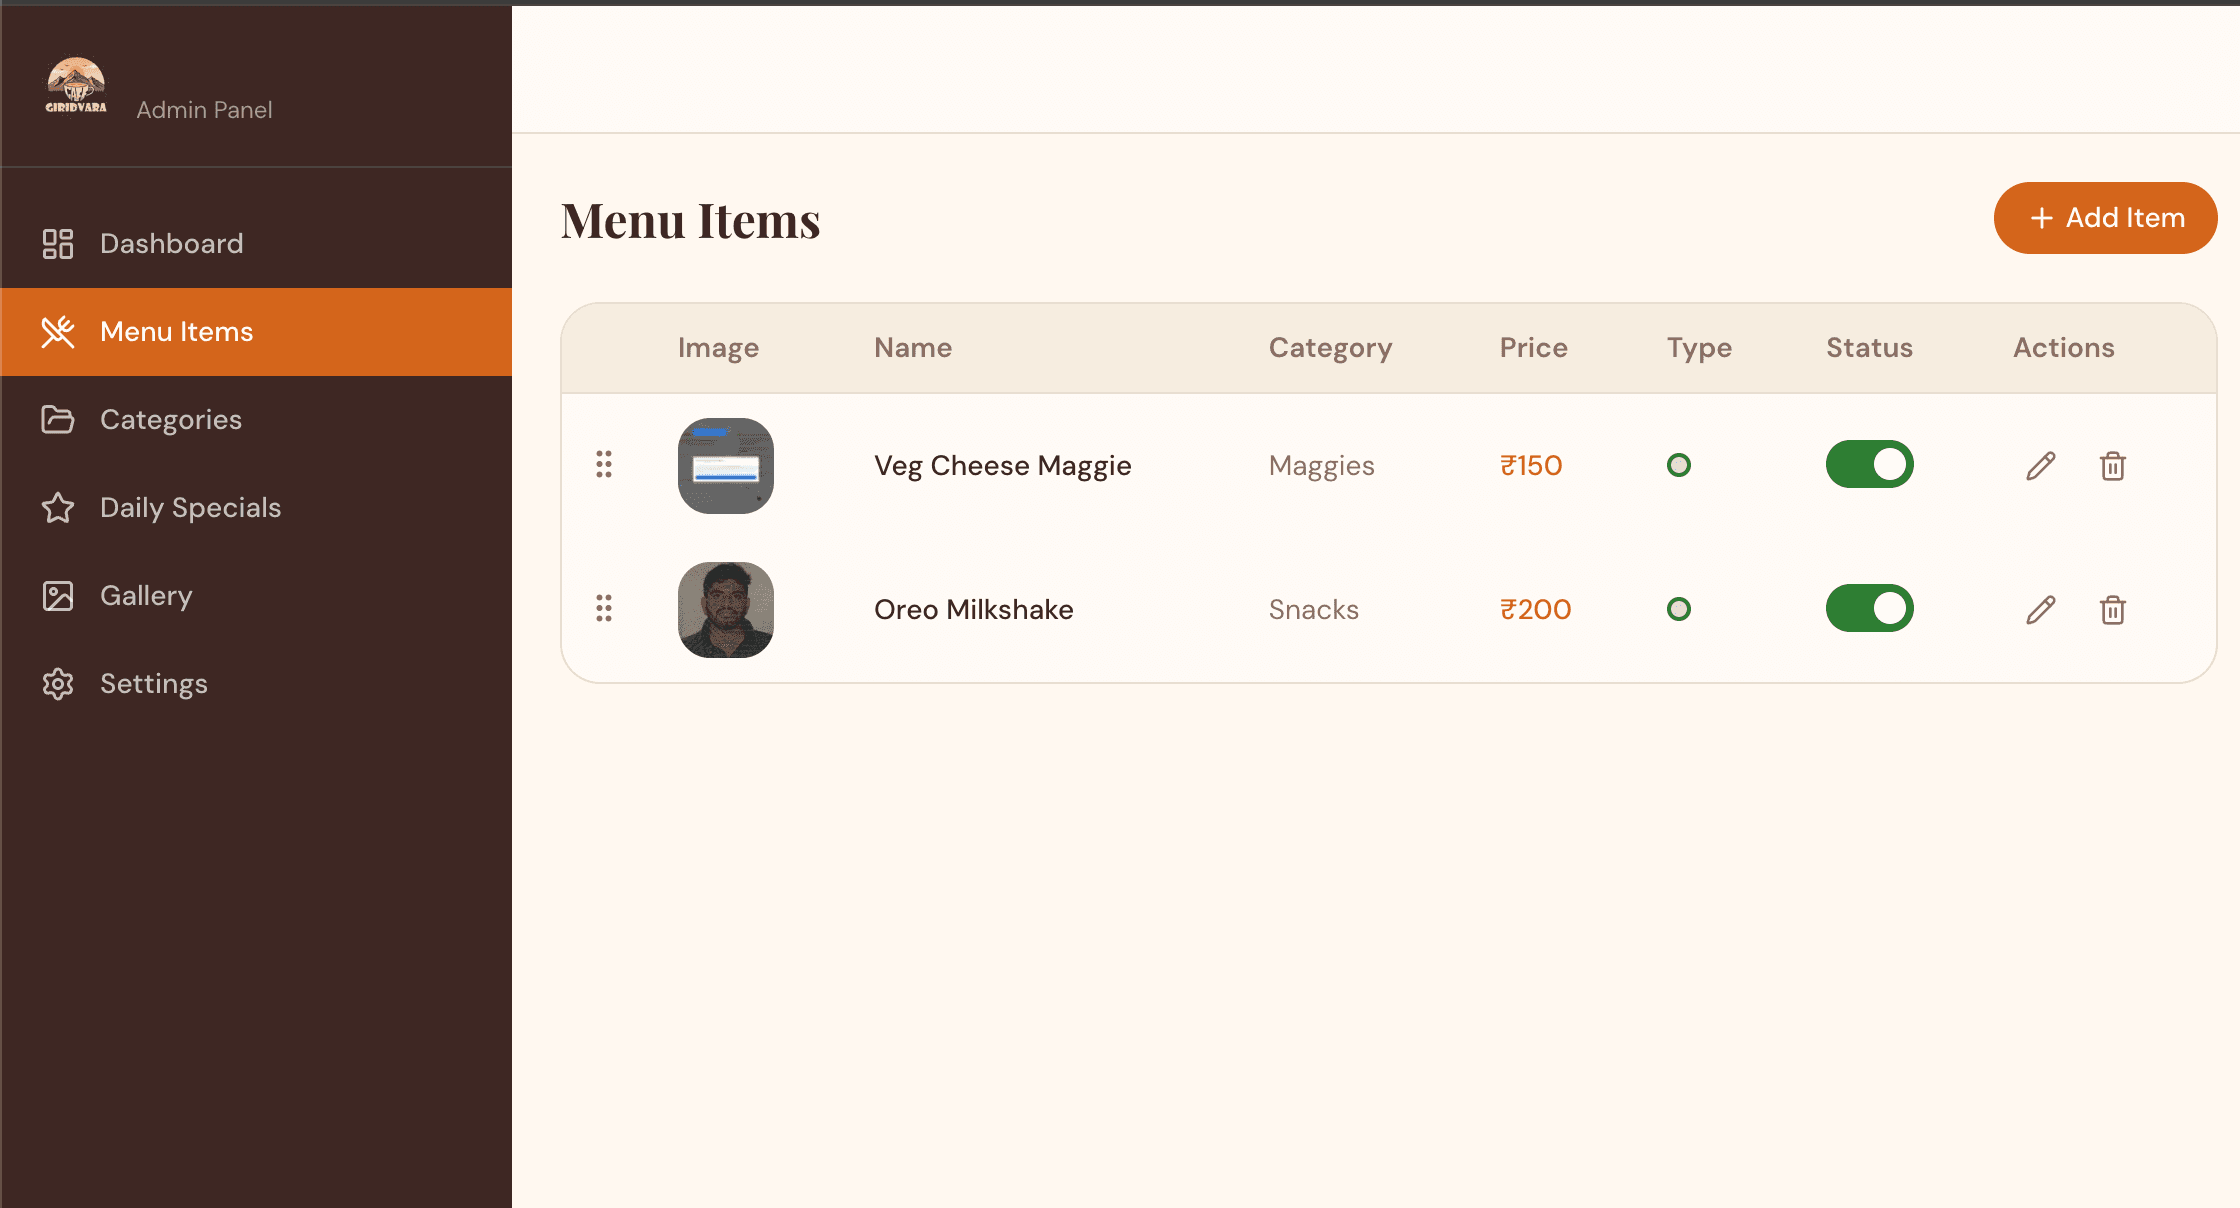Image resolution: width=2240 pixels, height=1208 pixels.
Task: Click the Oreo Milkshake drag handle
Action: click(x=604, y=608)
